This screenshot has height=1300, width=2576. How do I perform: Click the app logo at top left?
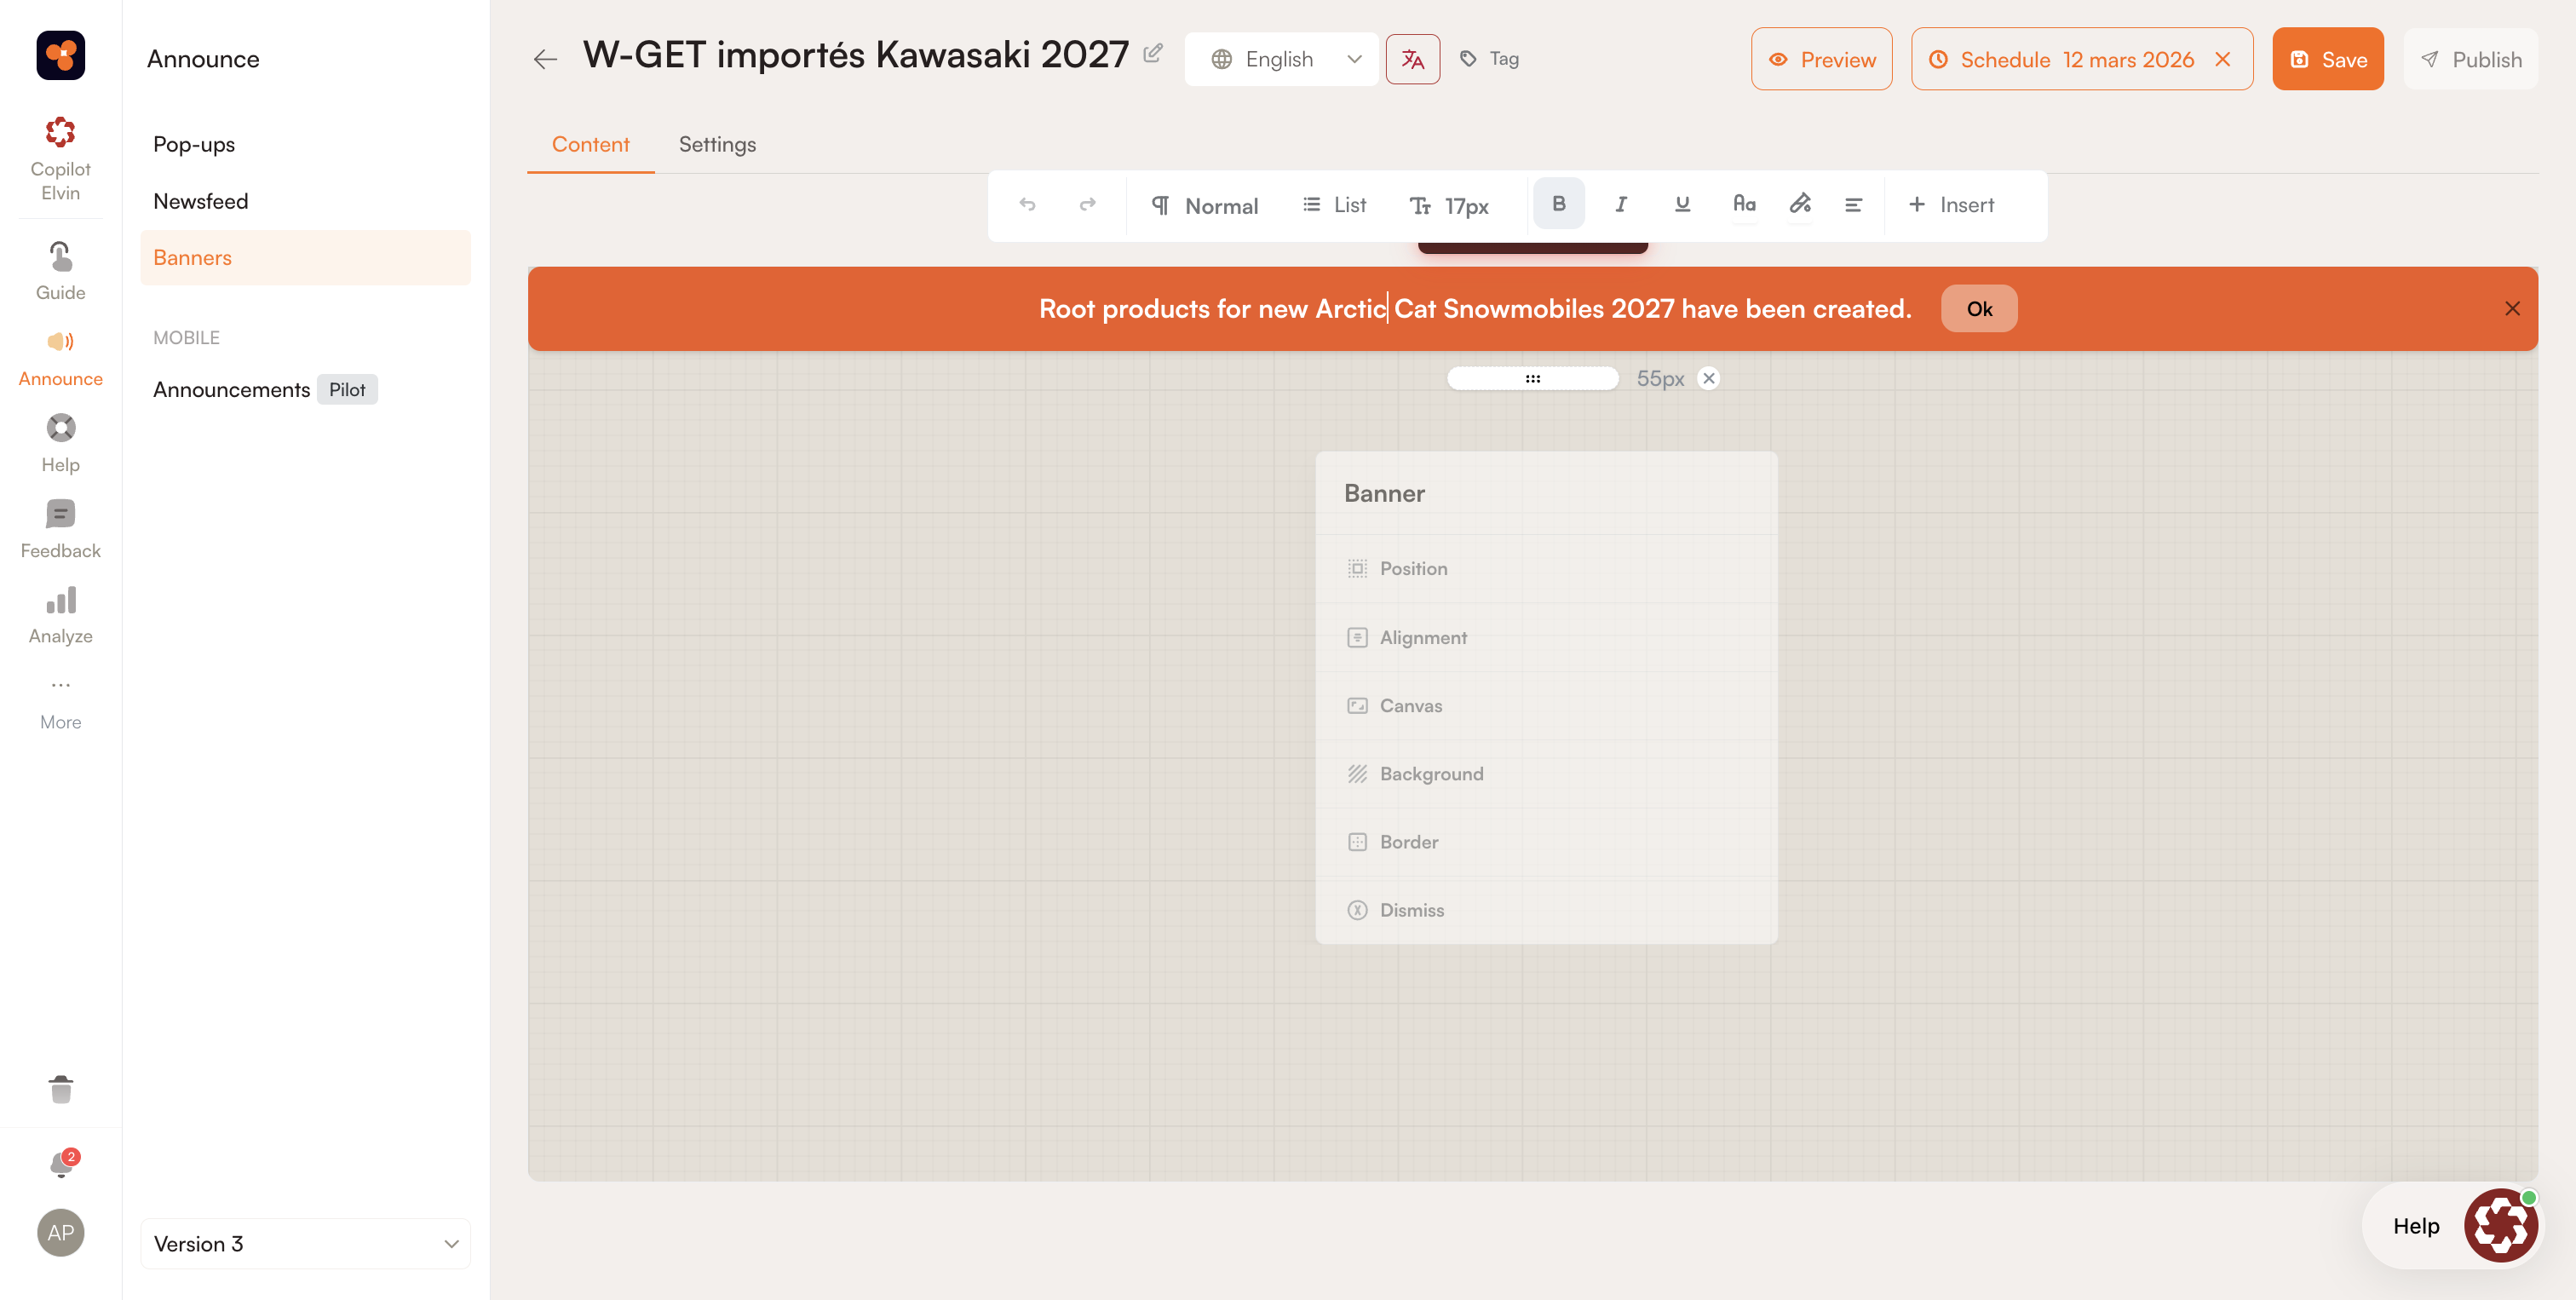pyautogui.click(x=60, y=54)
